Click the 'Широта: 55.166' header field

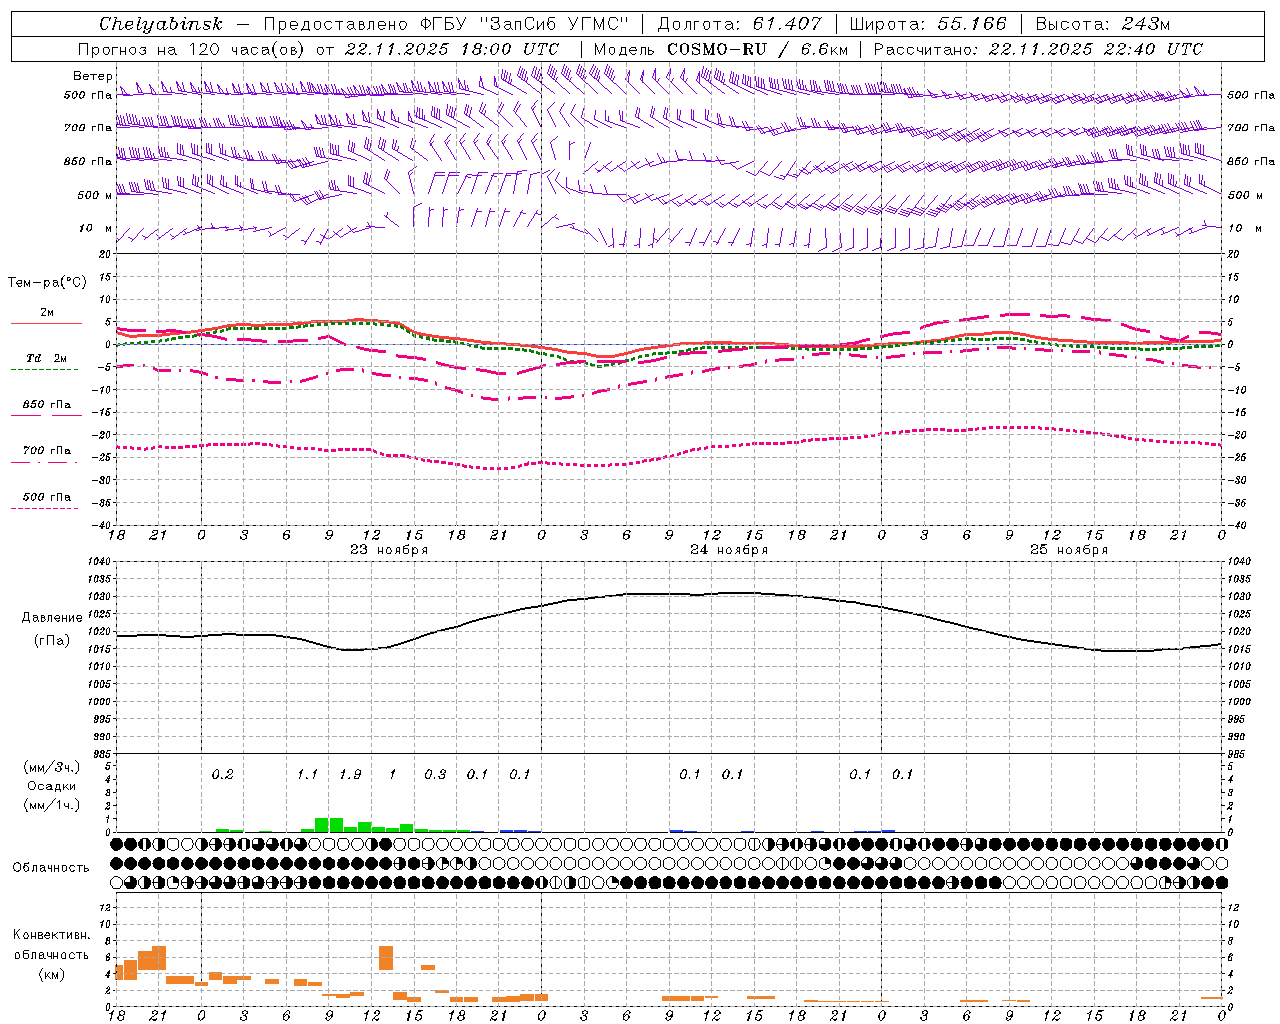pos(928,24)
